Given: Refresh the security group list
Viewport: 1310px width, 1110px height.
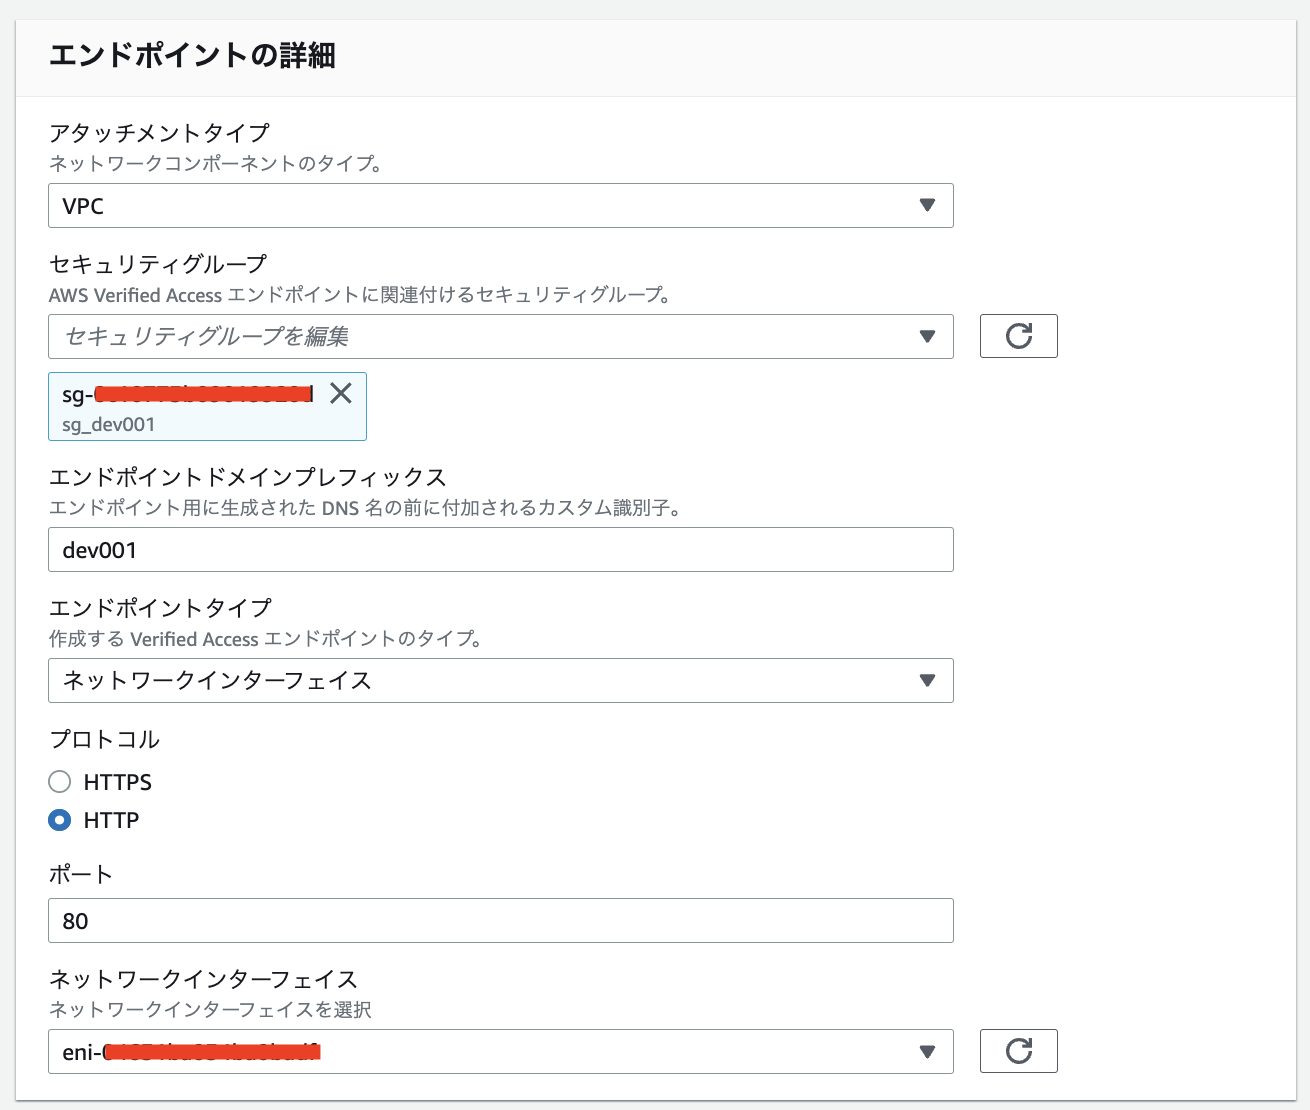Looking at the screenshot, I should point(1018,336).
